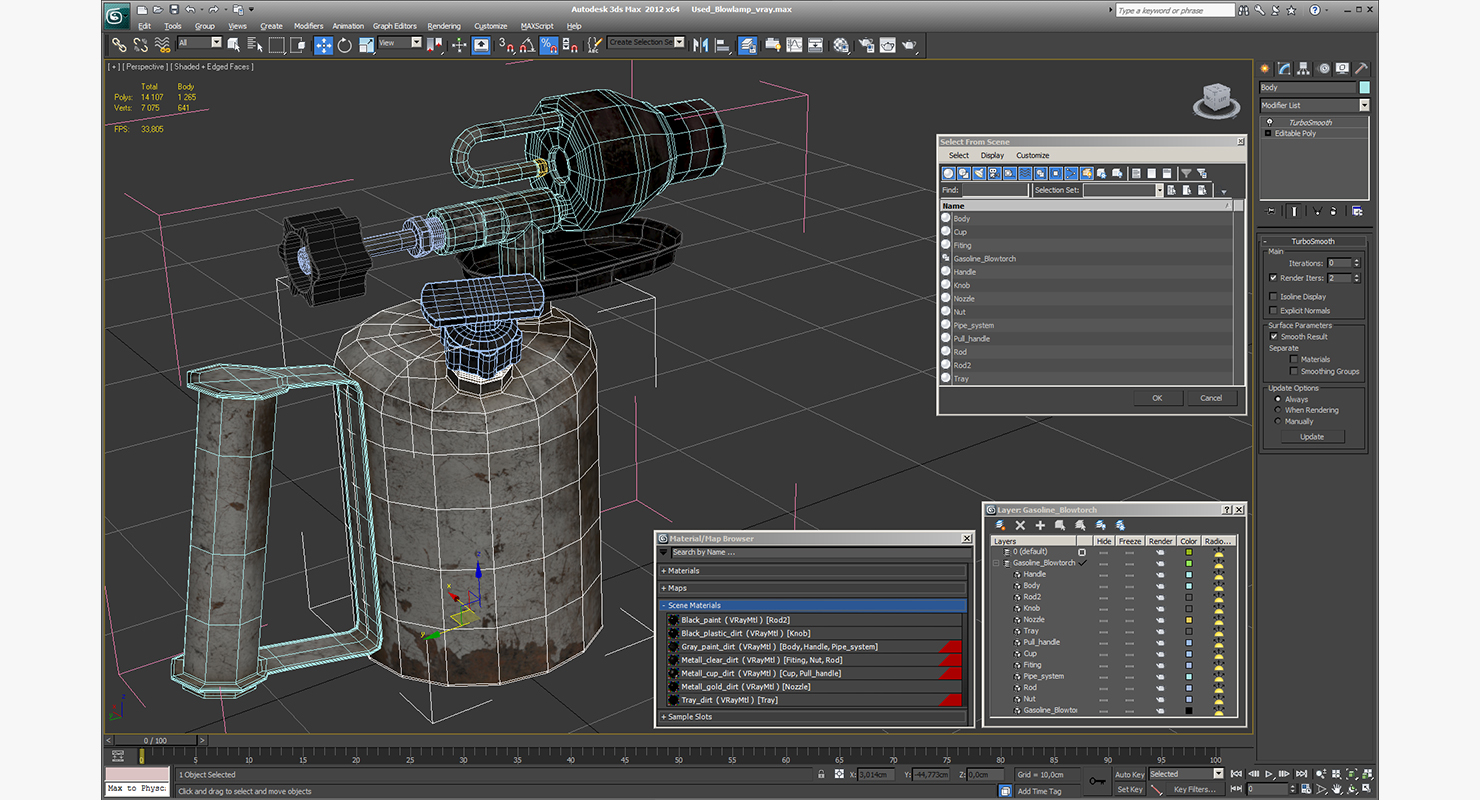
Task: Click the Key Filters button
Action: click(x=1196, y=790)
